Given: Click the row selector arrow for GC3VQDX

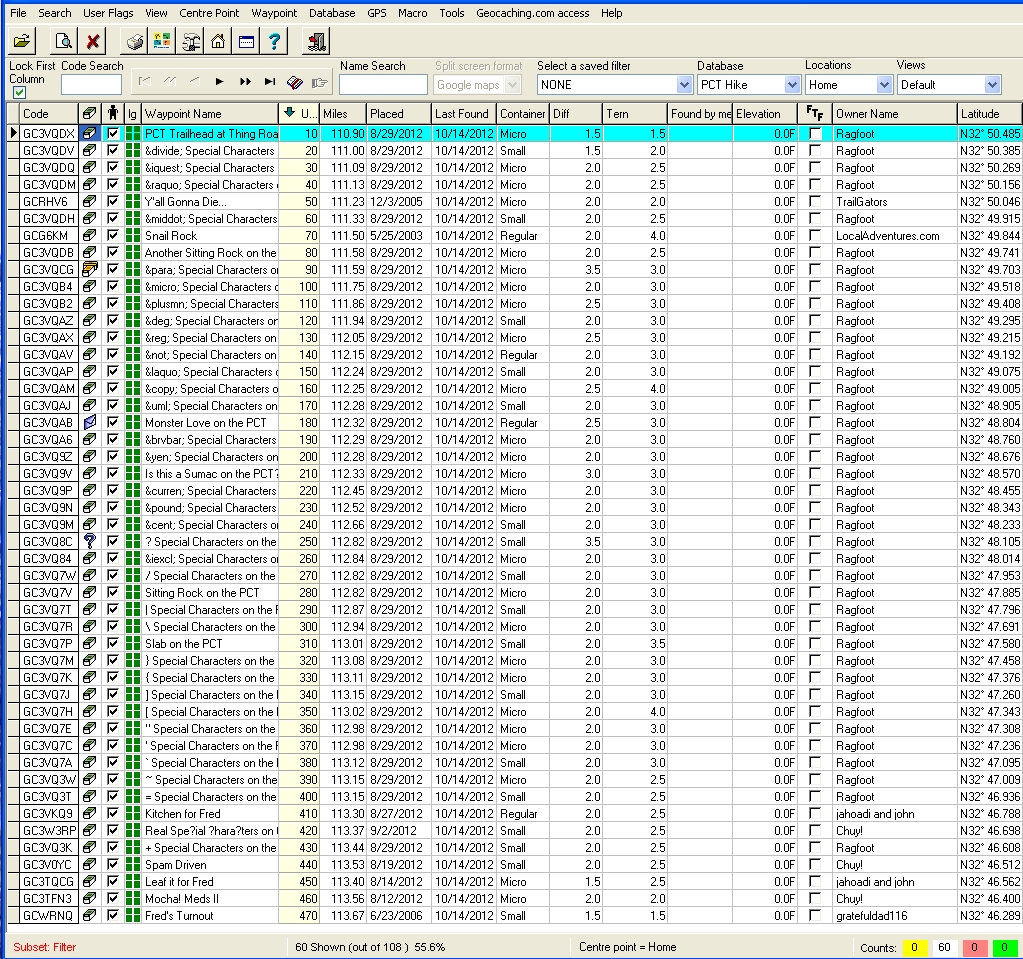Looking at the screenshot, I should click(x=13, y=133).
